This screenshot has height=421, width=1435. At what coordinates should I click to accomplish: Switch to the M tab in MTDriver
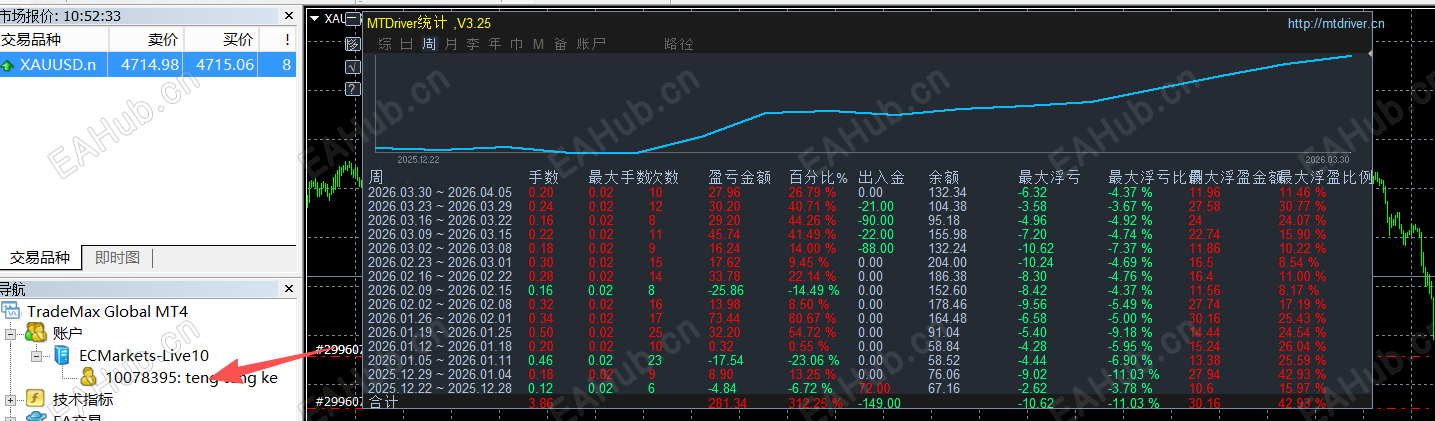[x=538, y=44]
